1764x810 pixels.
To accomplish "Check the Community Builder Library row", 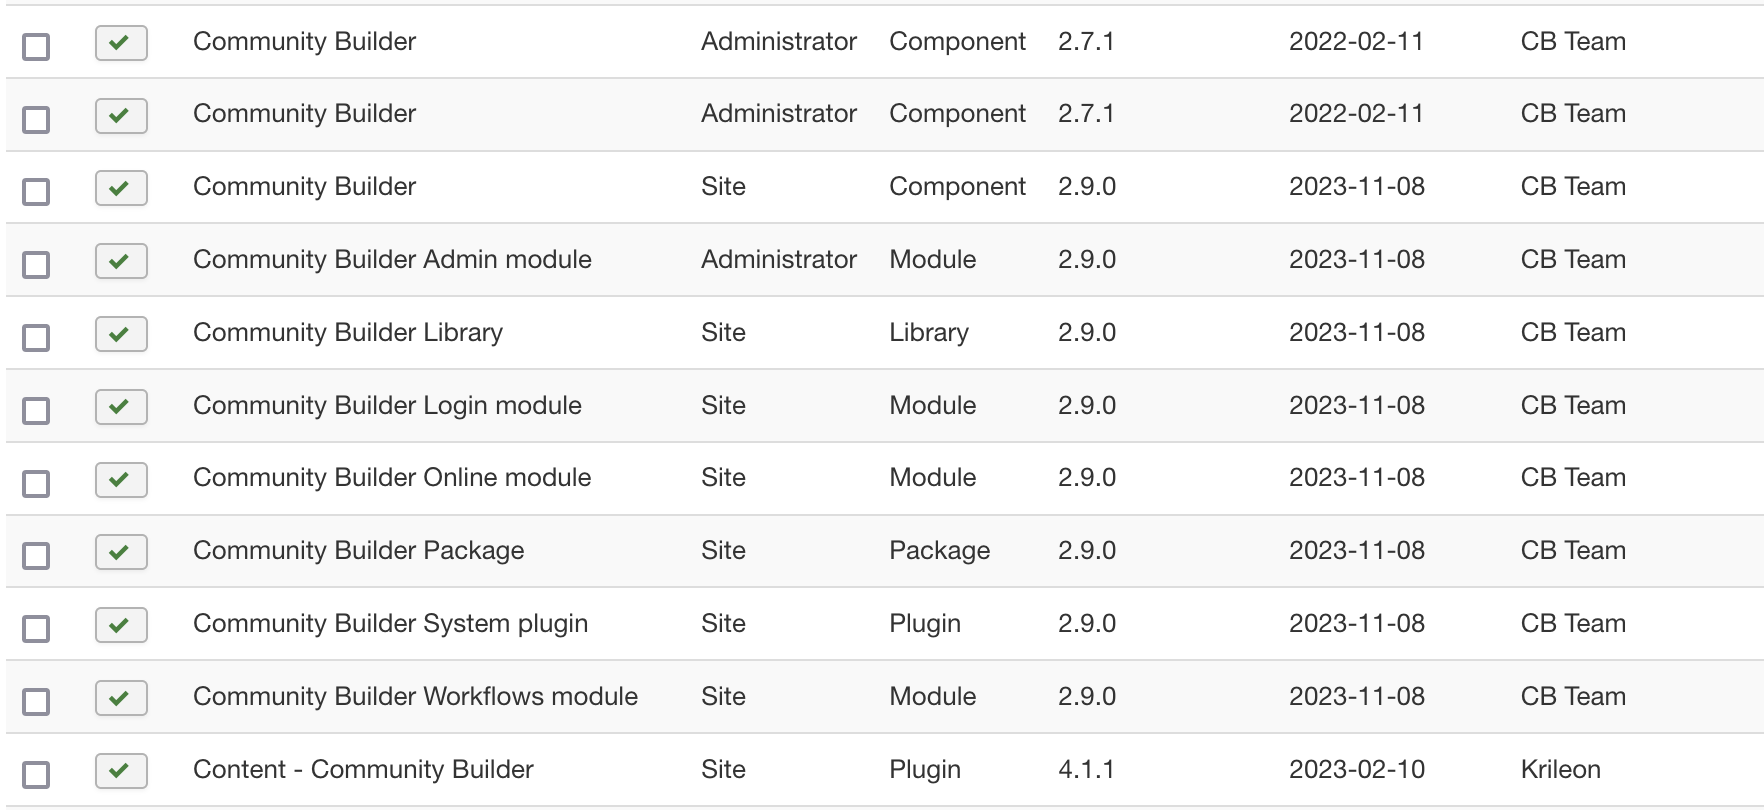I will (36, 337).
